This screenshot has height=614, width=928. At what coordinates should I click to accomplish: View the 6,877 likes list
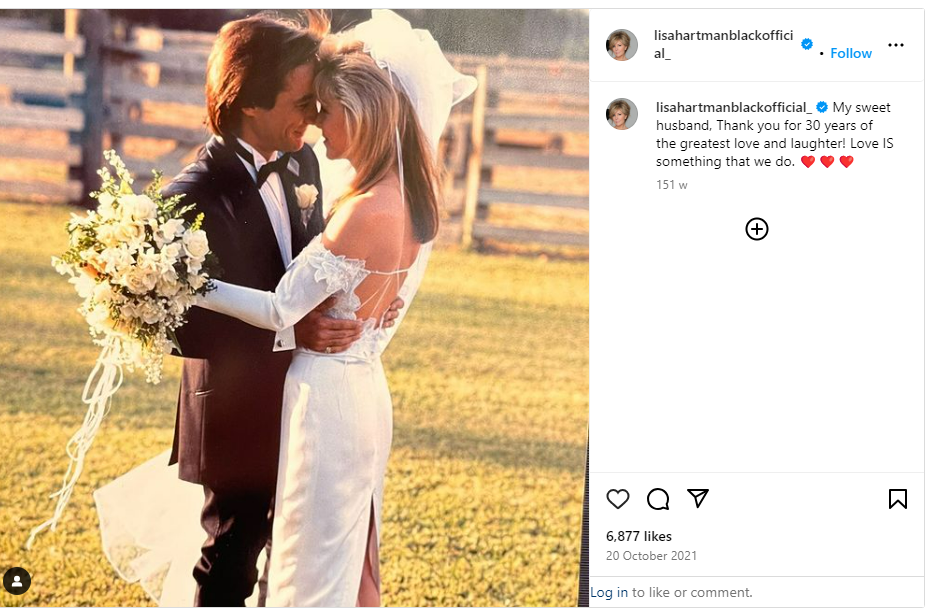click(x=639, y=537)
